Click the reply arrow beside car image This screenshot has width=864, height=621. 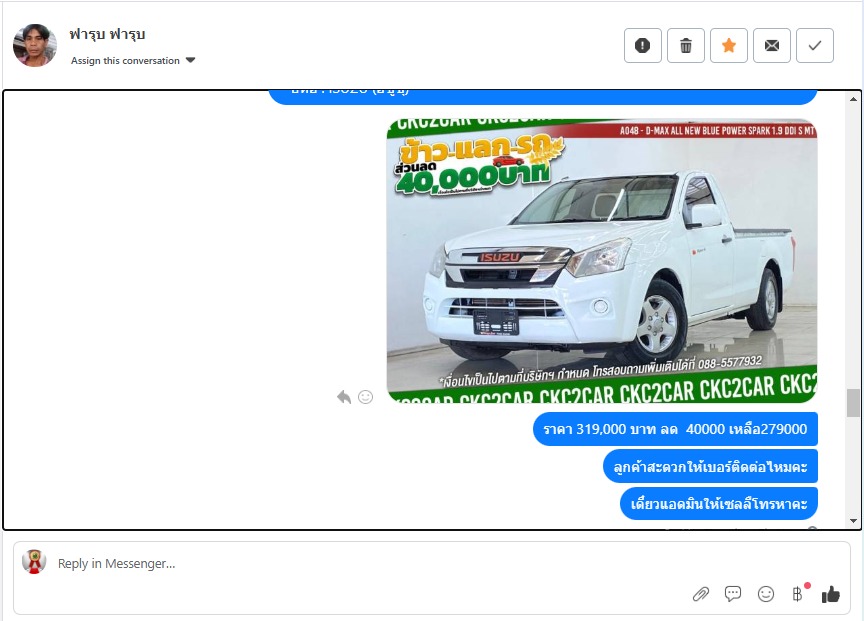[x=344, y=397]
